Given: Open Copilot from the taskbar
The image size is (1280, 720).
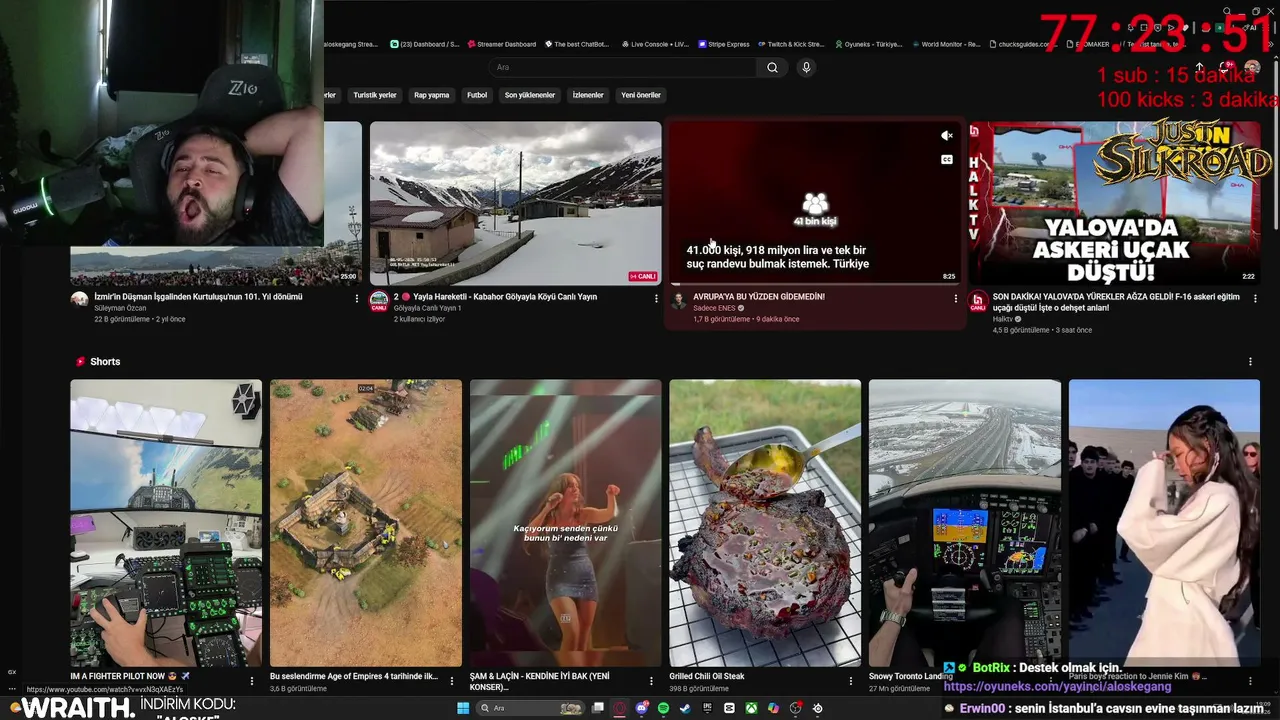Looking at the screenshot, I should 773,708.
